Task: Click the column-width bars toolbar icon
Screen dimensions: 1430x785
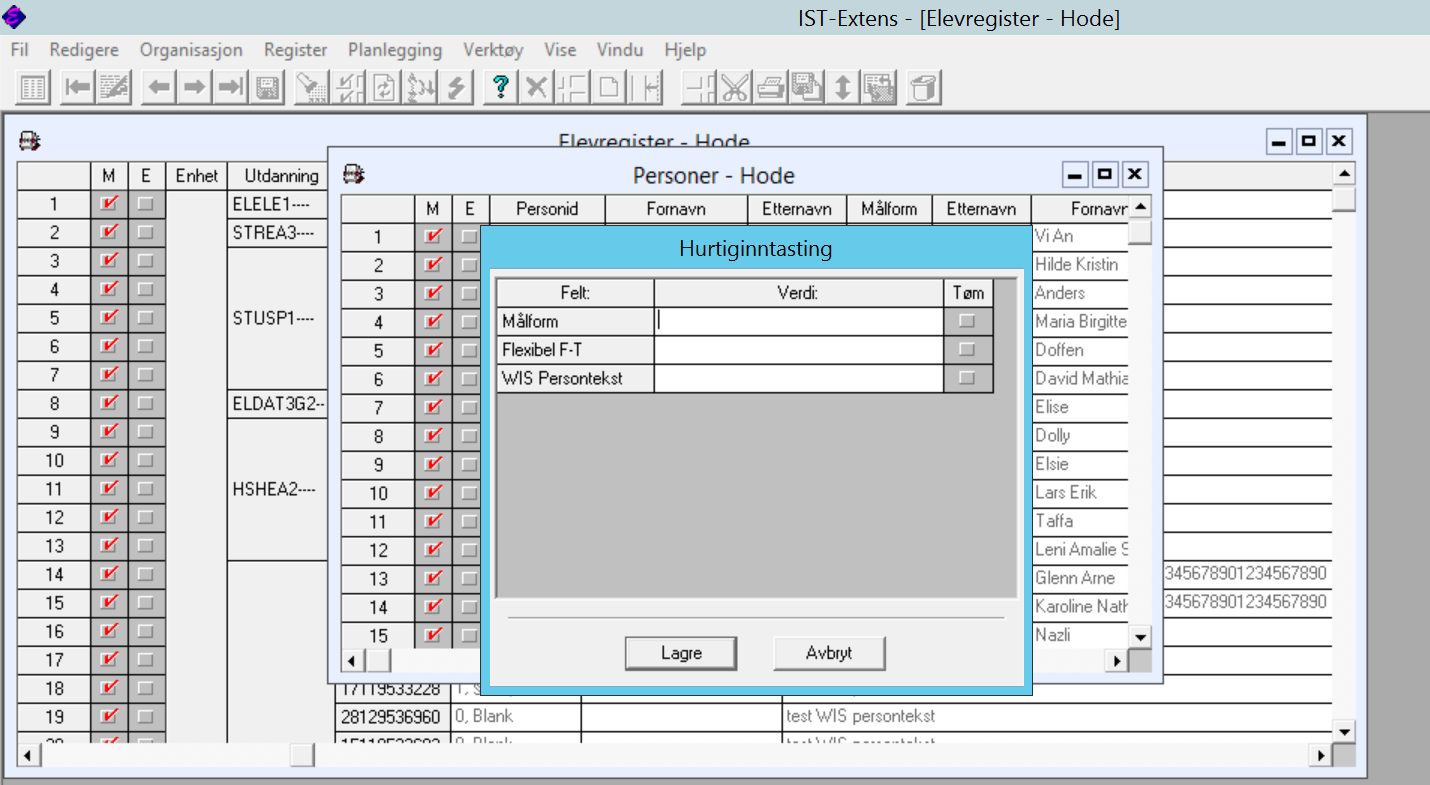Action: point(646,88)
